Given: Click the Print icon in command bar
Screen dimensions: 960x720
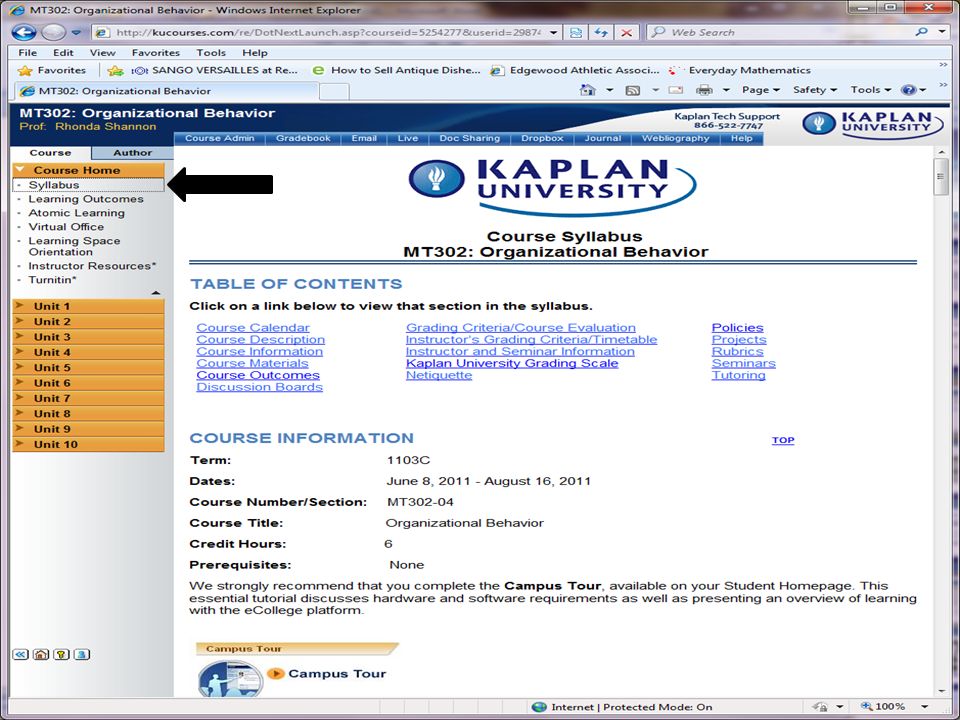Looking at the screenshot, I should (704, 90).
